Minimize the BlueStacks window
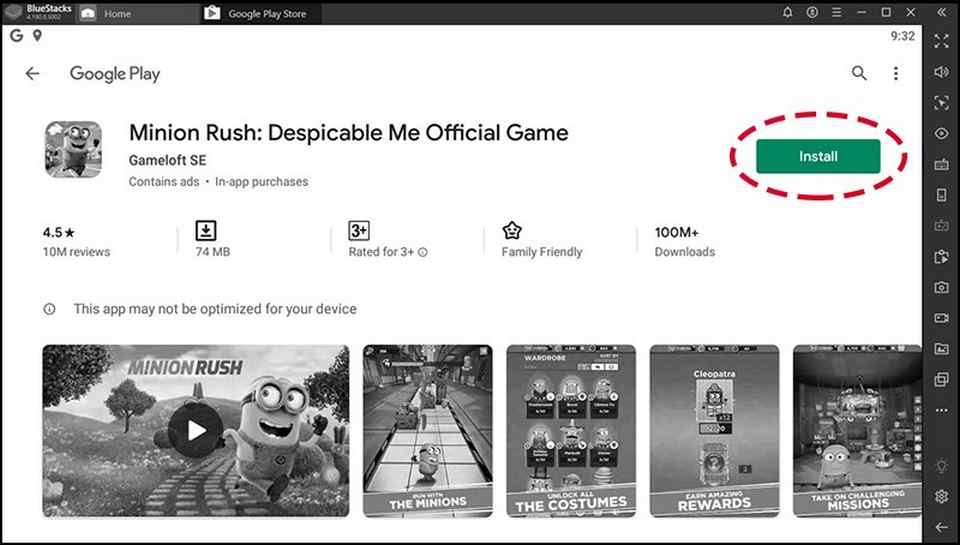This screenshot has width=960, height=545. [x=861, y=12]
